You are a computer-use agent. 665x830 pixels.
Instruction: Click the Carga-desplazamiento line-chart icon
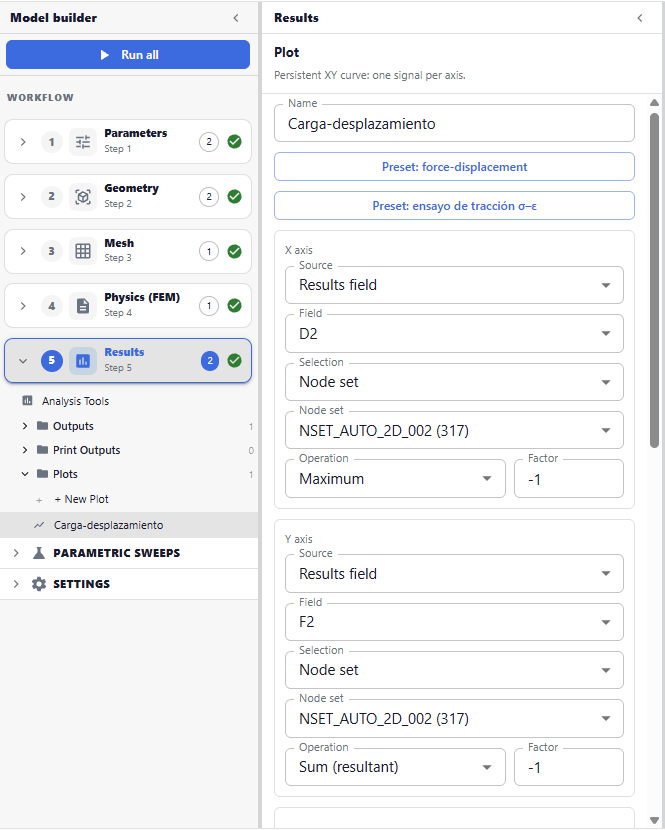39,526
